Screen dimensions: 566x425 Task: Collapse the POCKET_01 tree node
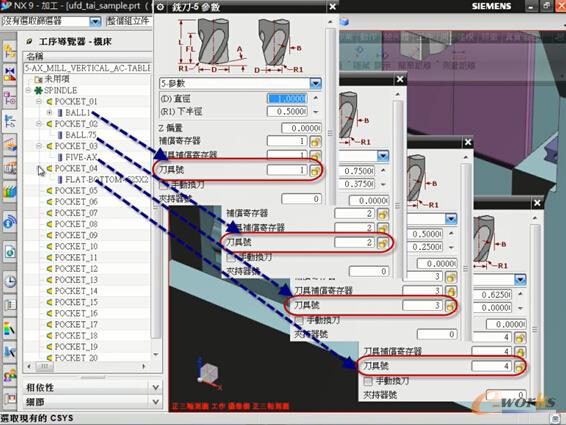[x=39, y=101]
